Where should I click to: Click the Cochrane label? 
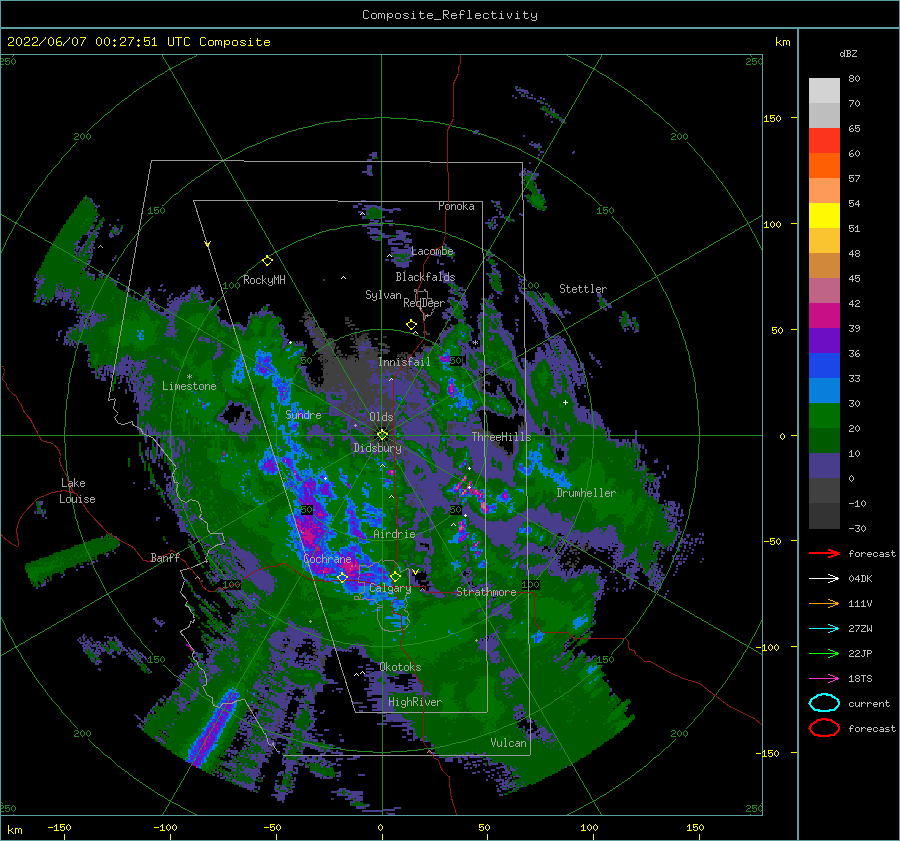(x=327, y=559)
